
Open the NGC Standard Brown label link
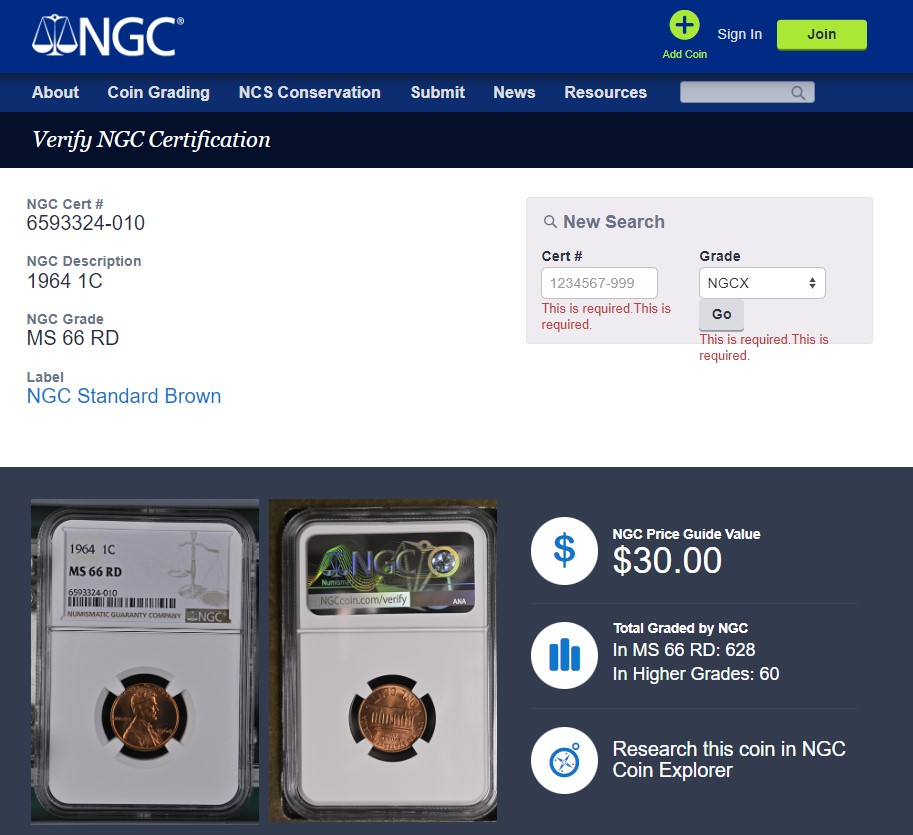click(124, 396)
